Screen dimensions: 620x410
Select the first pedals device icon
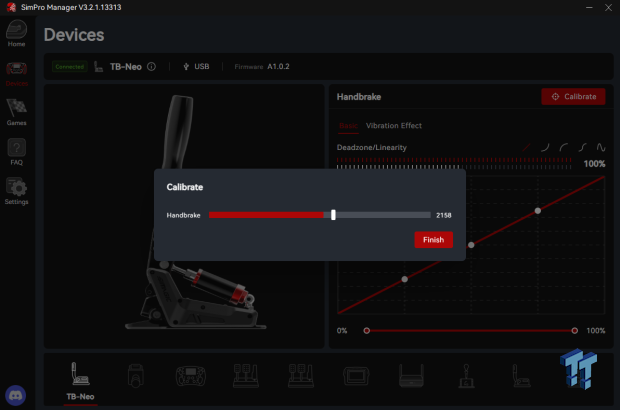246,376
